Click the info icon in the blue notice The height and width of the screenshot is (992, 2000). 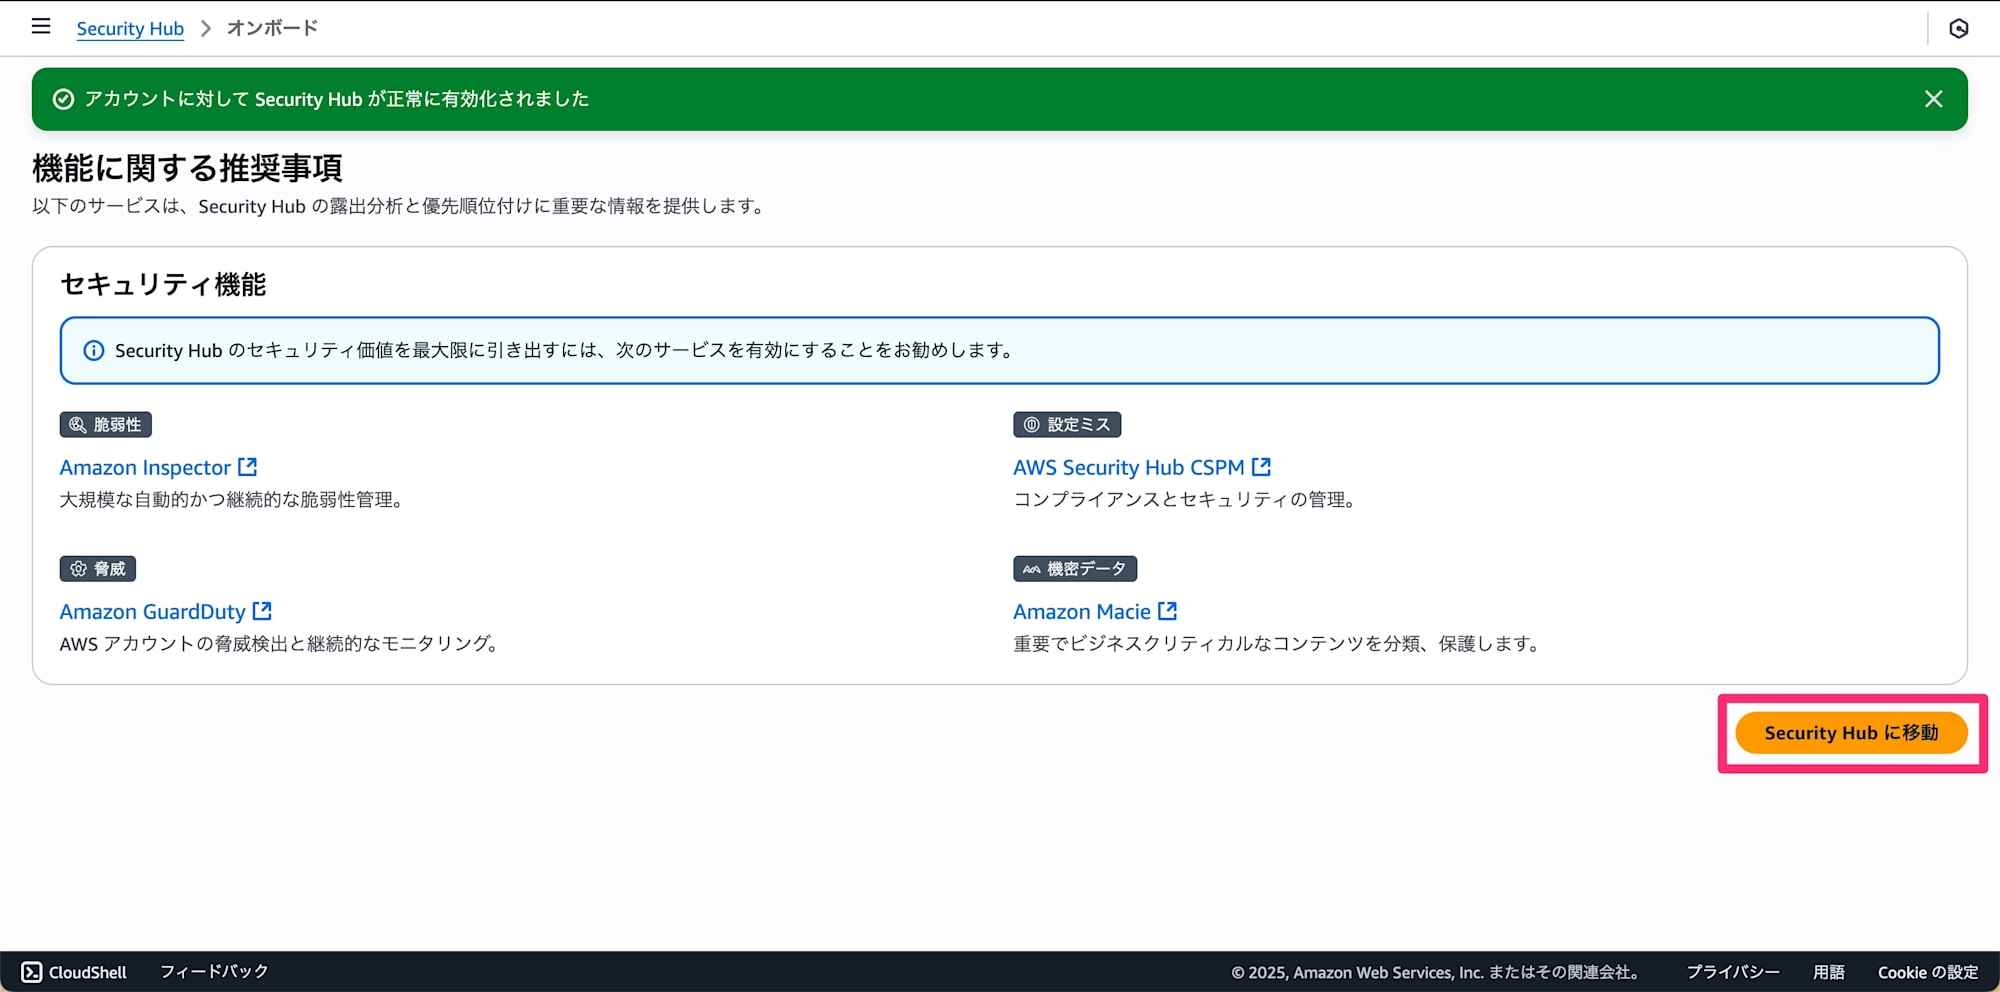pos(93,350)
